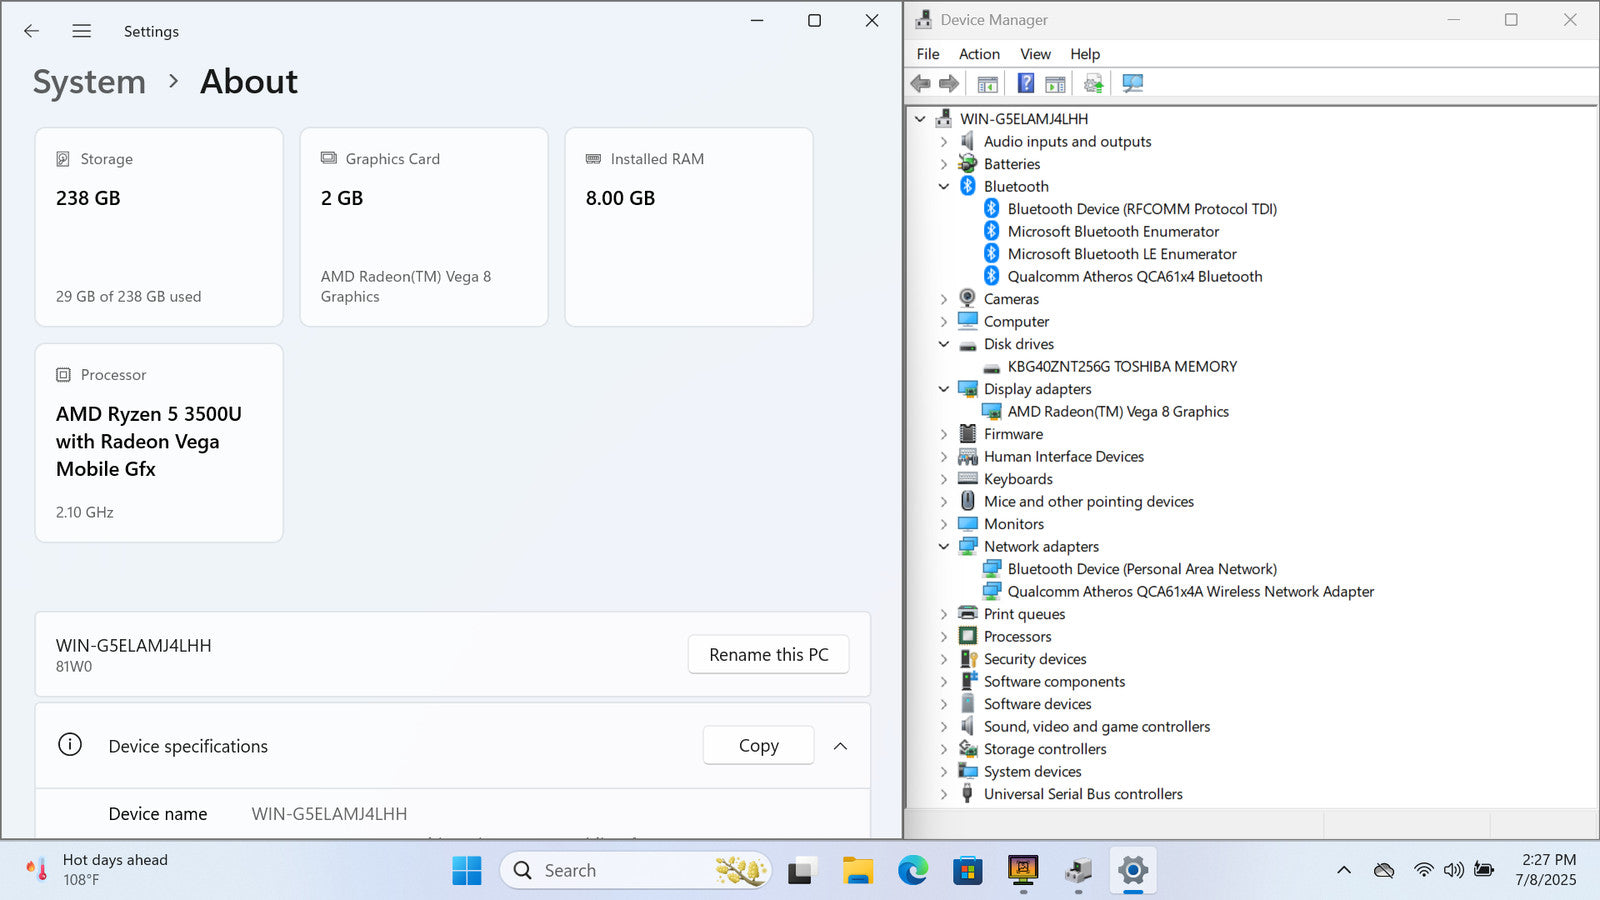Show hidden icons in the system tray
1600x900 pixels.
(x=1344, y=870)
